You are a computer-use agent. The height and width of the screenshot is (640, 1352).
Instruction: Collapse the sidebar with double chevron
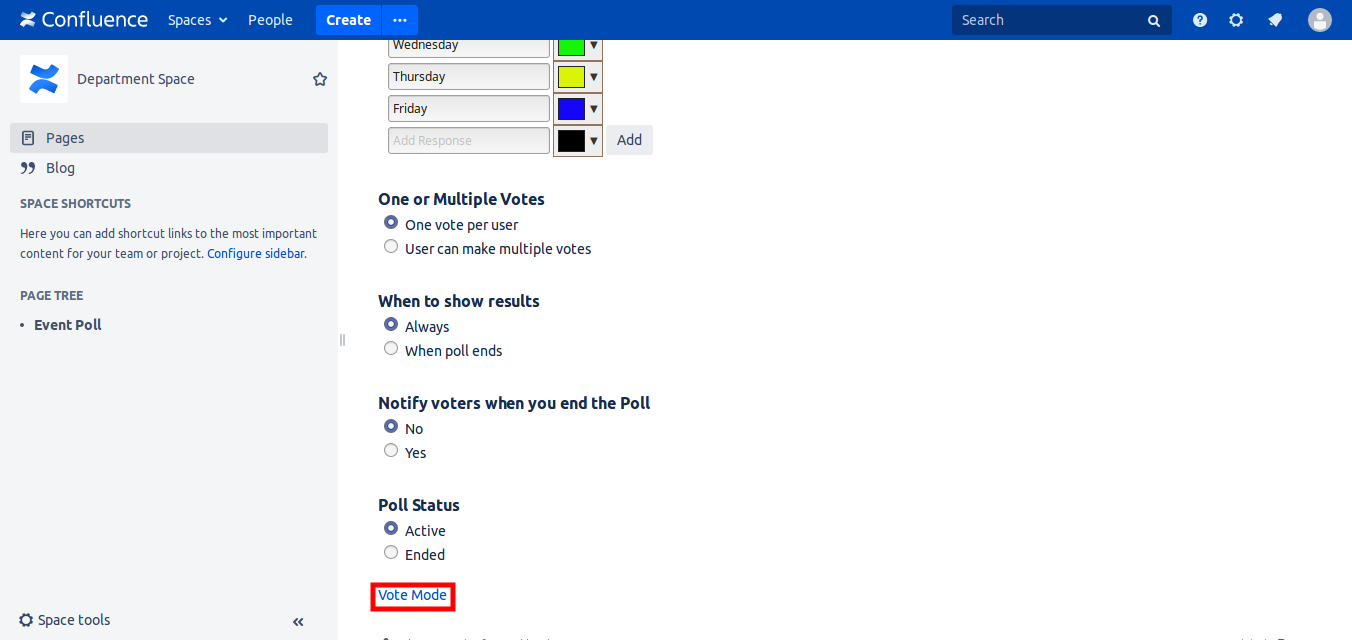point(298,621)
